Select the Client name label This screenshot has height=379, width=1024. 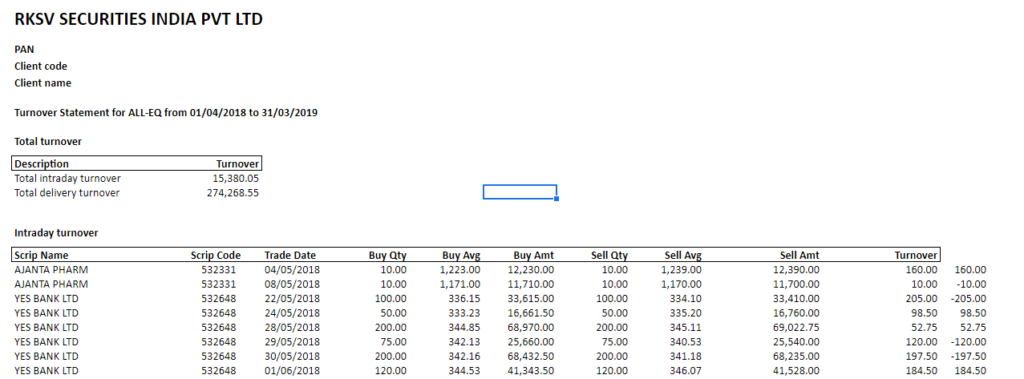pyautogui.click(x=43, y=83)
